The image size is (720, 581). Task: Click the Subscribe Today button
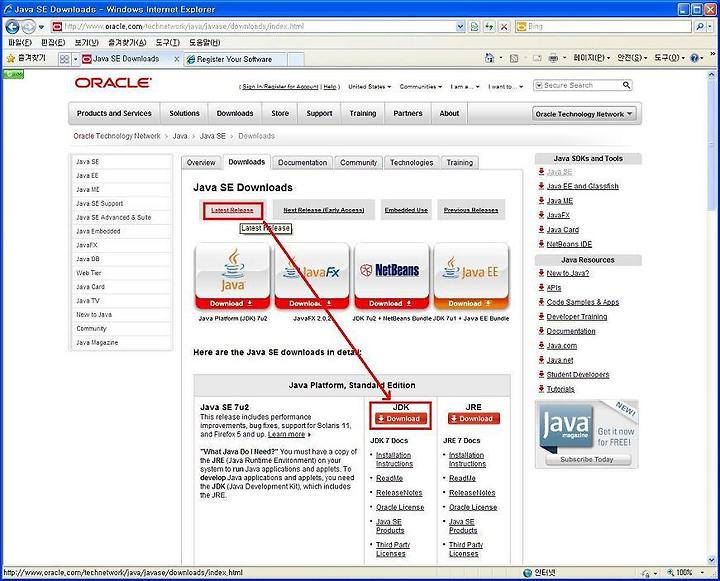pyautogui.click(x=587, y=460)
